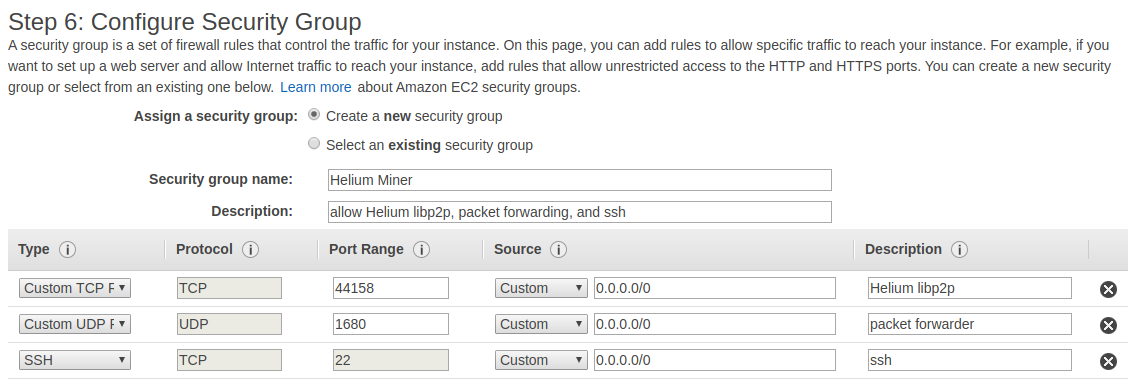The height and width of the screenshot is (387, 1136).
Task: Open info icon next to Protocol header
Action: [251, 249]
